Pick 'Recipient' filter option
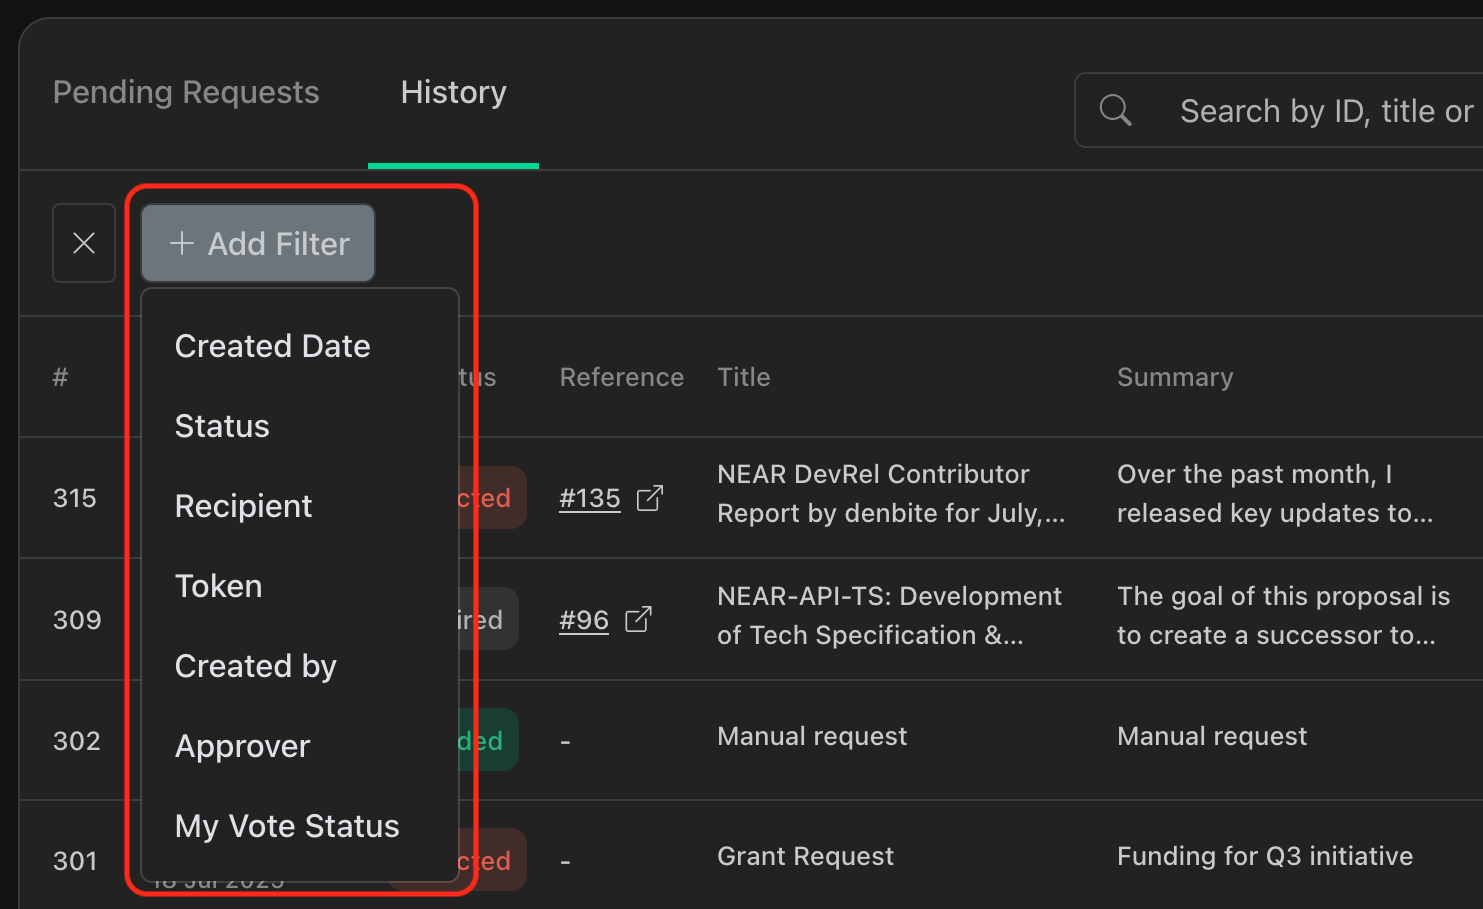The image size is (1483, 909). click(x=243, y=505)
